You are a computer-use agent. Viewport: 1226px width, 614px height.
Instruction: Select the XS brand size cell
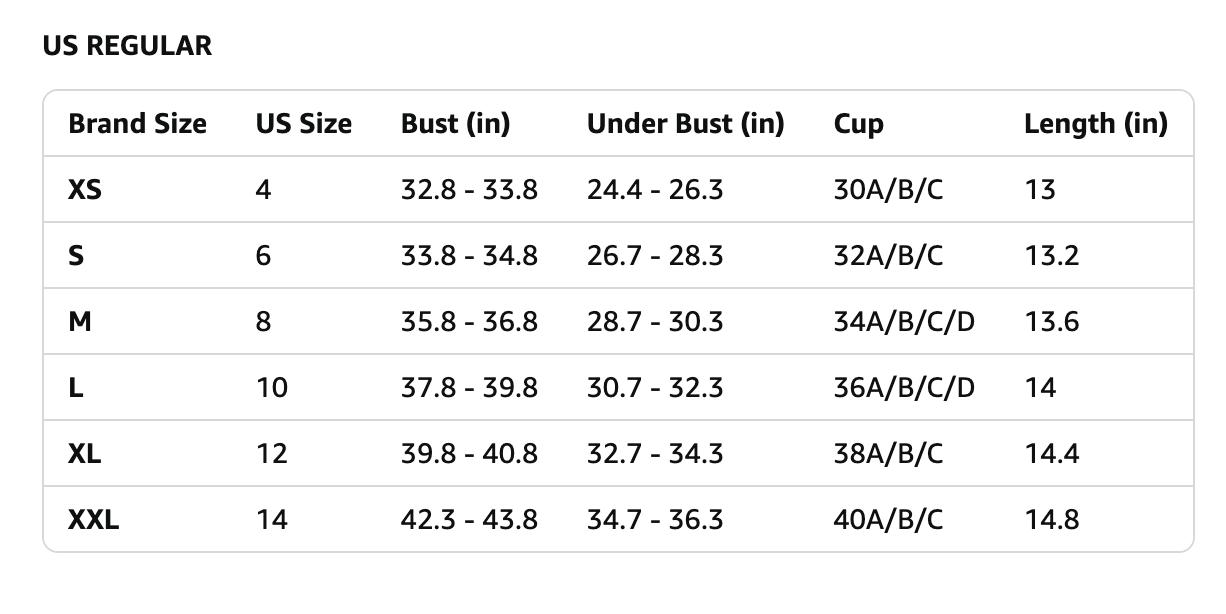tap(85, 189)
